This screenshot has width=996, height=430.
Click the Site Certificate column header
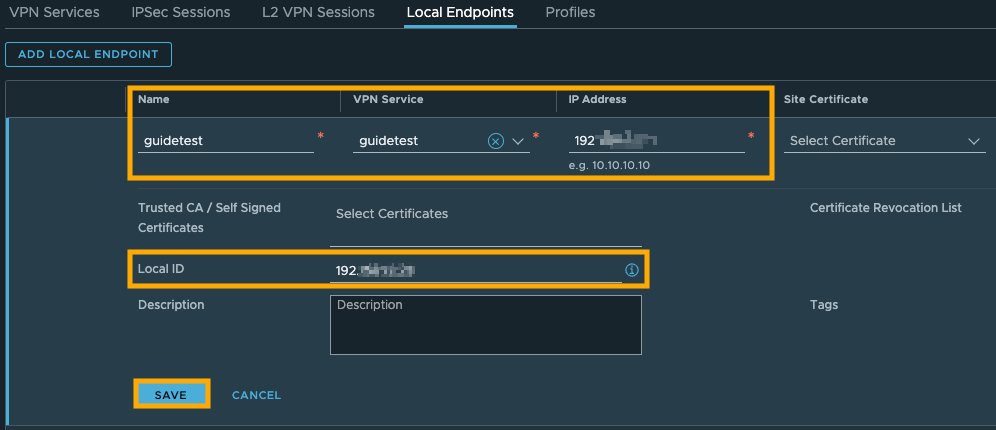(826, 99)
